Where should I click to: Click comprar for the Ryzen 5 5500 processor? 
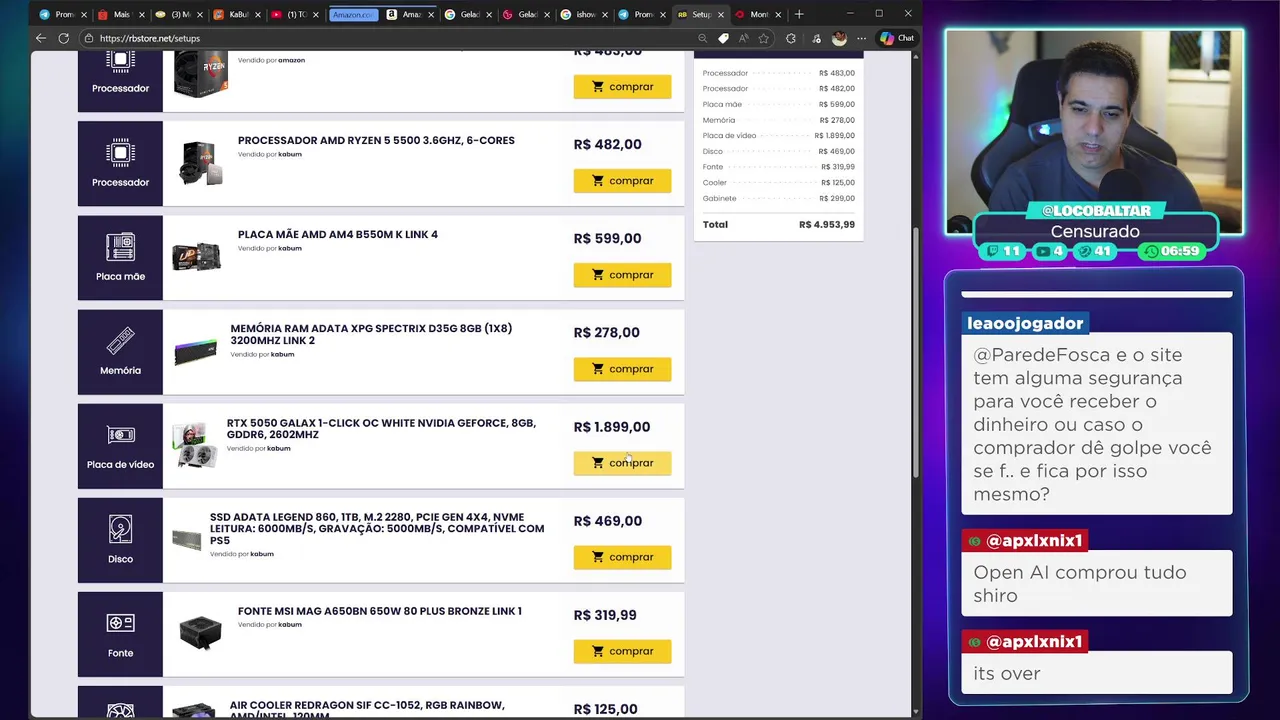622,181
